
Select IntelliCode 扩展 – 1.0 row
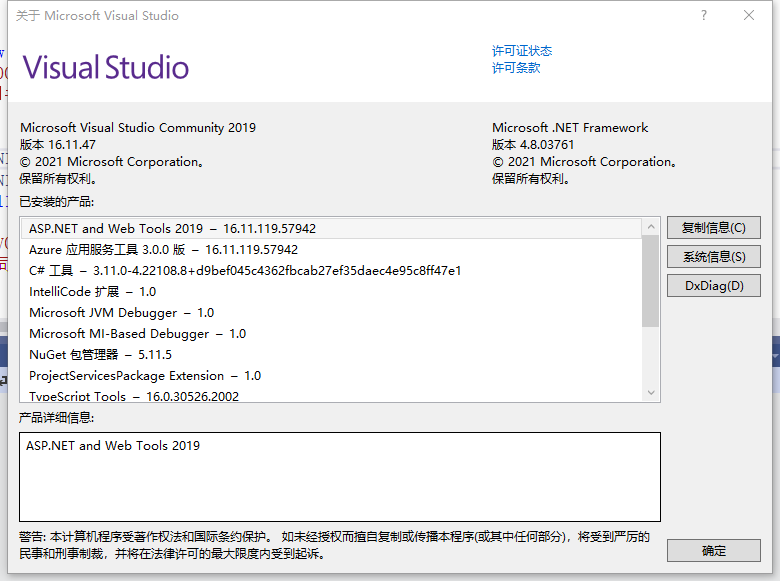[x=332, y=291]
